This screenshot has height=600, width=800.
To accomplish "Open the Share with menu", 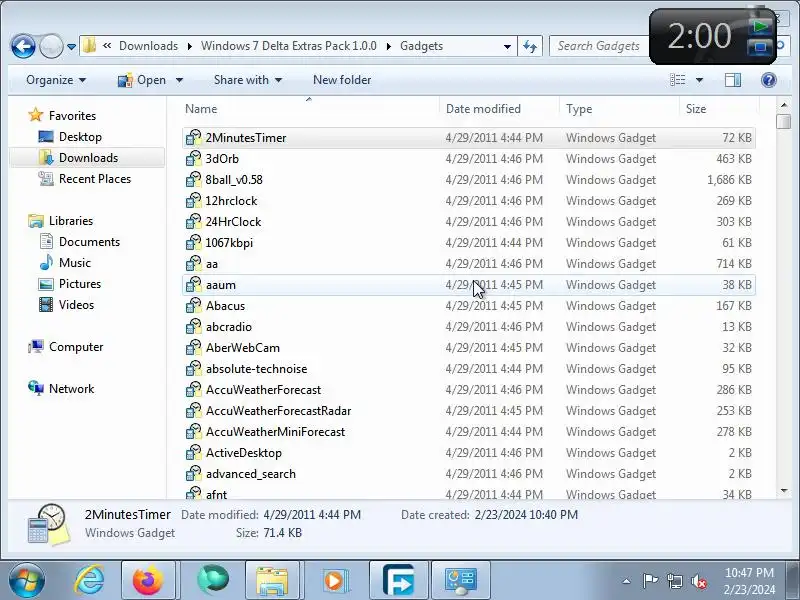I will (x=248, y=80).
